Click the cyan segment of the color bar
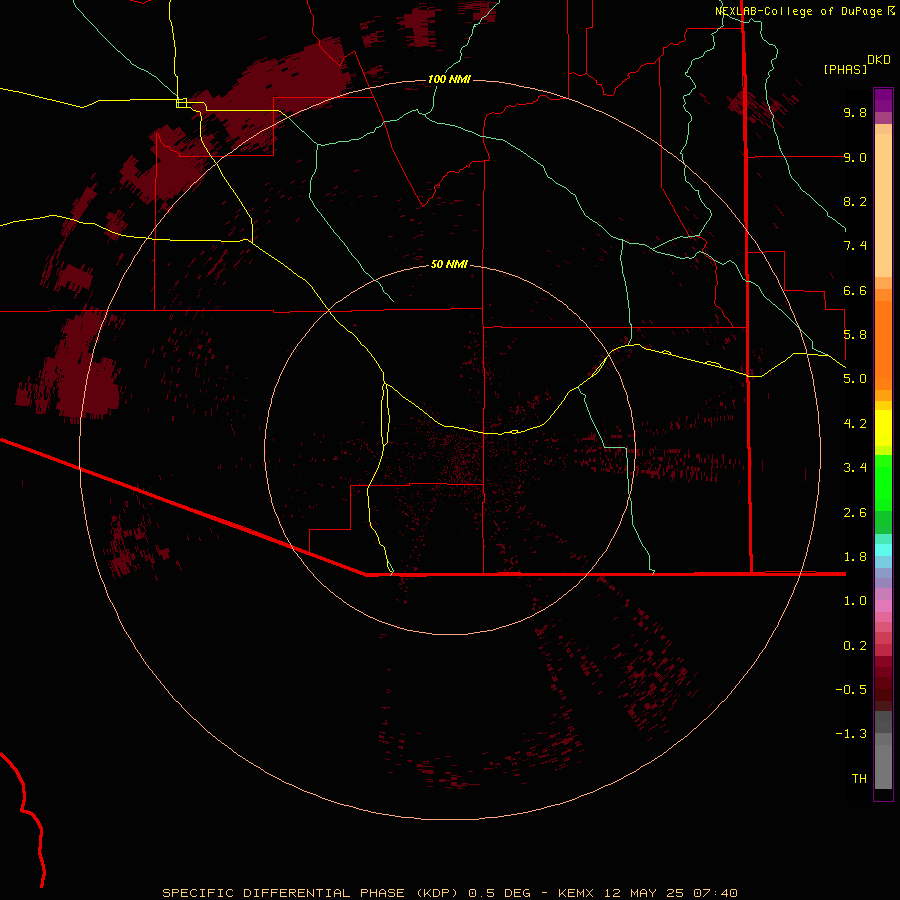Image resolution: width=900 pixels, height=900 pixels. click(883, 550)
